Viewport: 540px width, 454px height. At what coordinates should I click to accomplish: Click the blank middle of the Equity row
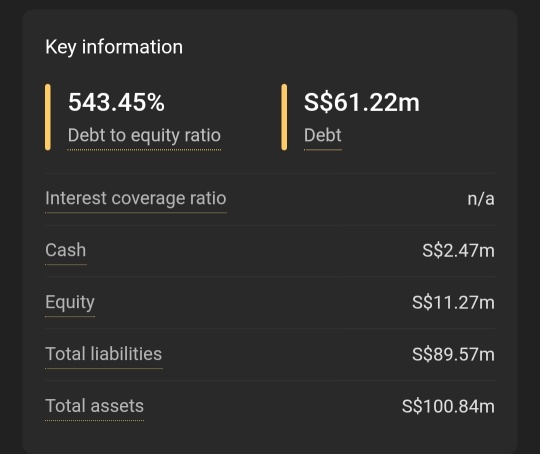(x=253, y=302)
